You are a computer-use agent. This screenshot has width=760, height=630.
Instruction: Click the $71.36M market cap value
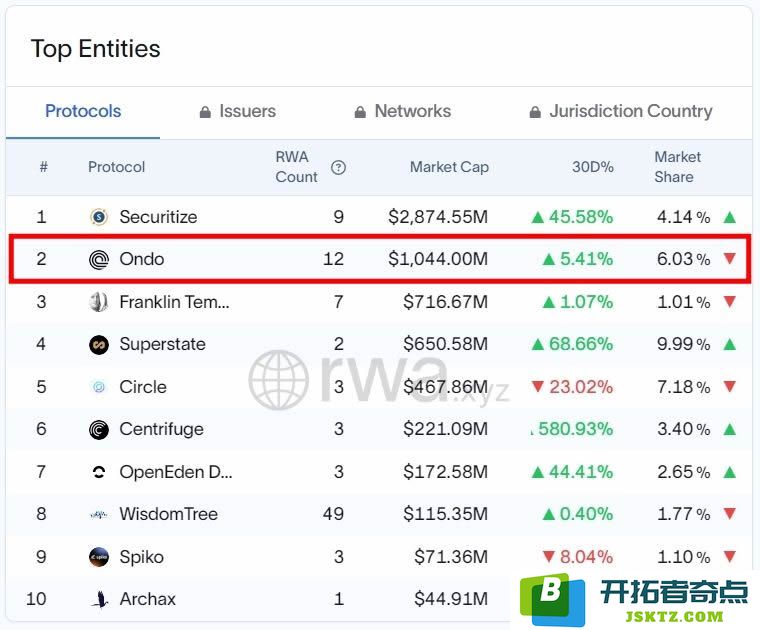click(x=451, y=557)
